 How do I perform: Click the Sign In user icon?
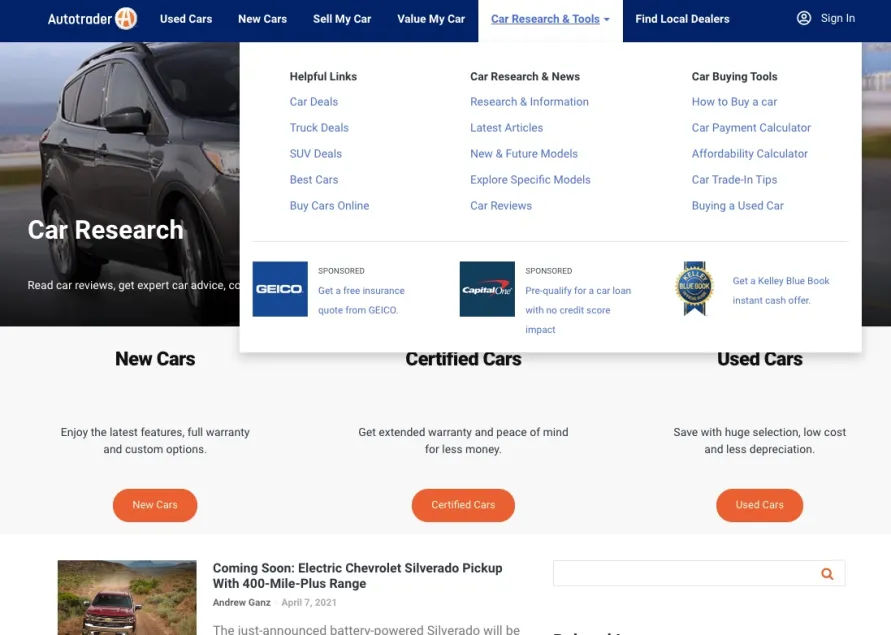803,18
